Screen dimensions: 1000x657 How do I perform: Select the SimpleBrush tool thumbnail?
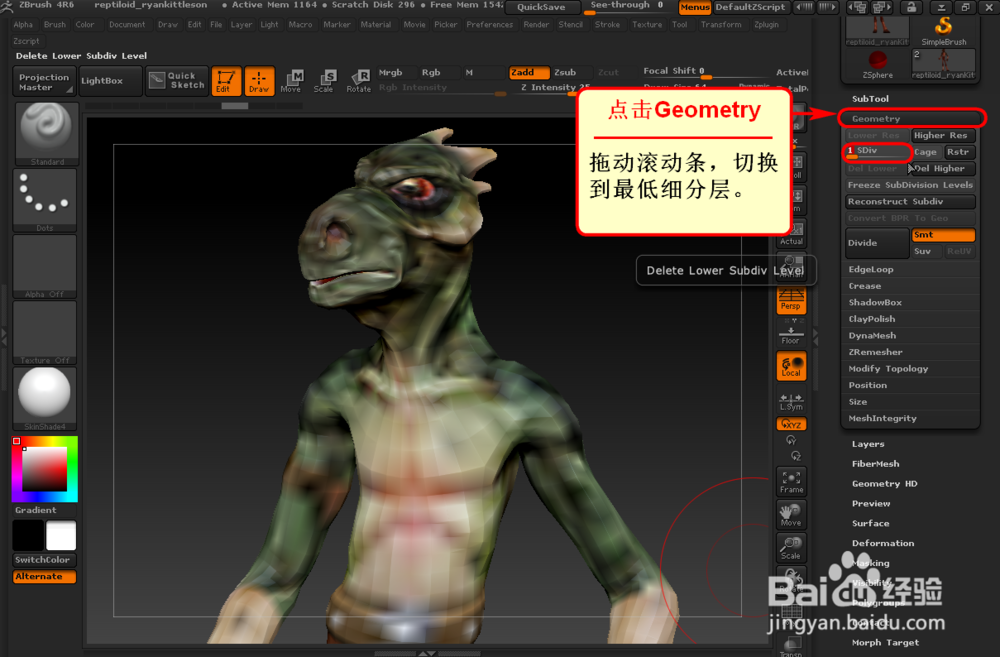(943, 30)
